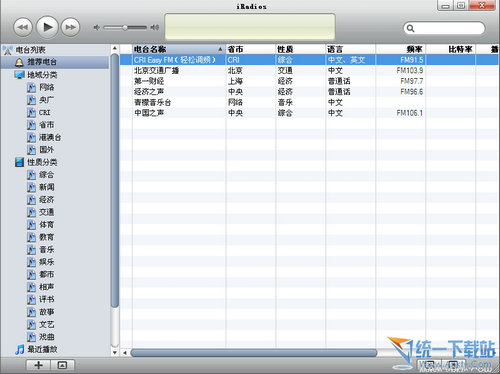Select 中国之声 station row
This screenshot has width=500, height=374.
coord(309,113)
